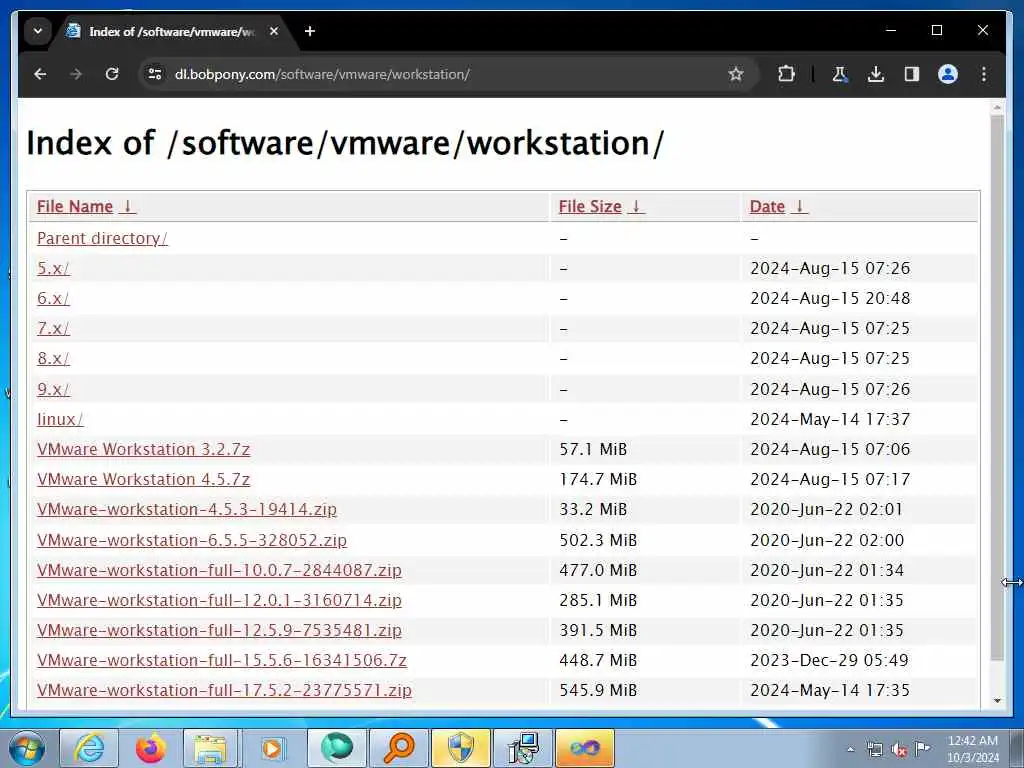Screen dimensions: 1024x768
Task: Open the computer setup taskbar icon
Action: coord(522,748)
